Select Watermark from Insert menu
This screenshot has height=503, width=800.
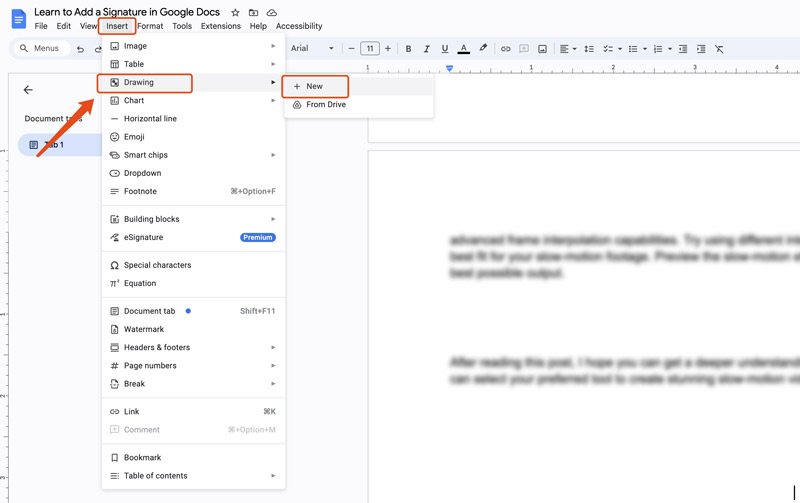[193, 329]
